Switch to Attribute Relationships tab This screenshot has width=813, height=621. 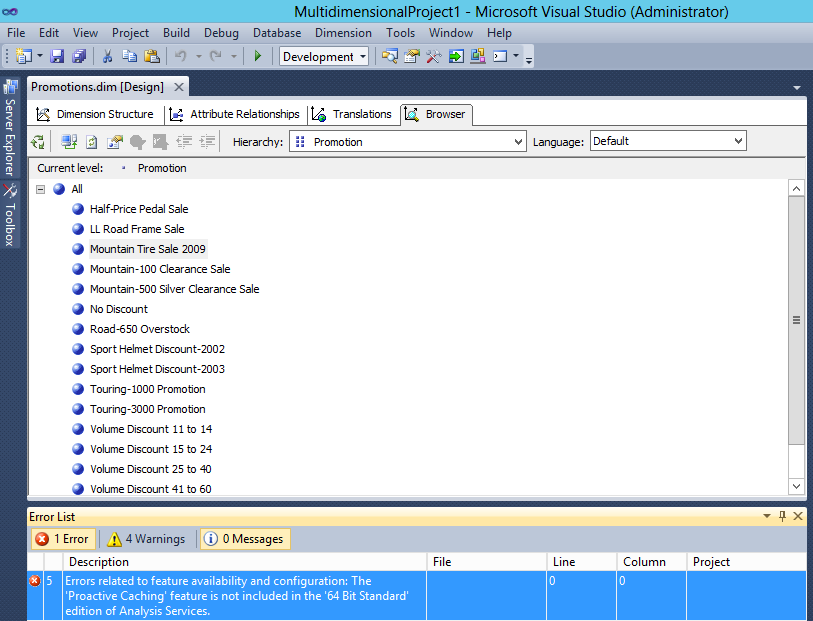[235, 114]
